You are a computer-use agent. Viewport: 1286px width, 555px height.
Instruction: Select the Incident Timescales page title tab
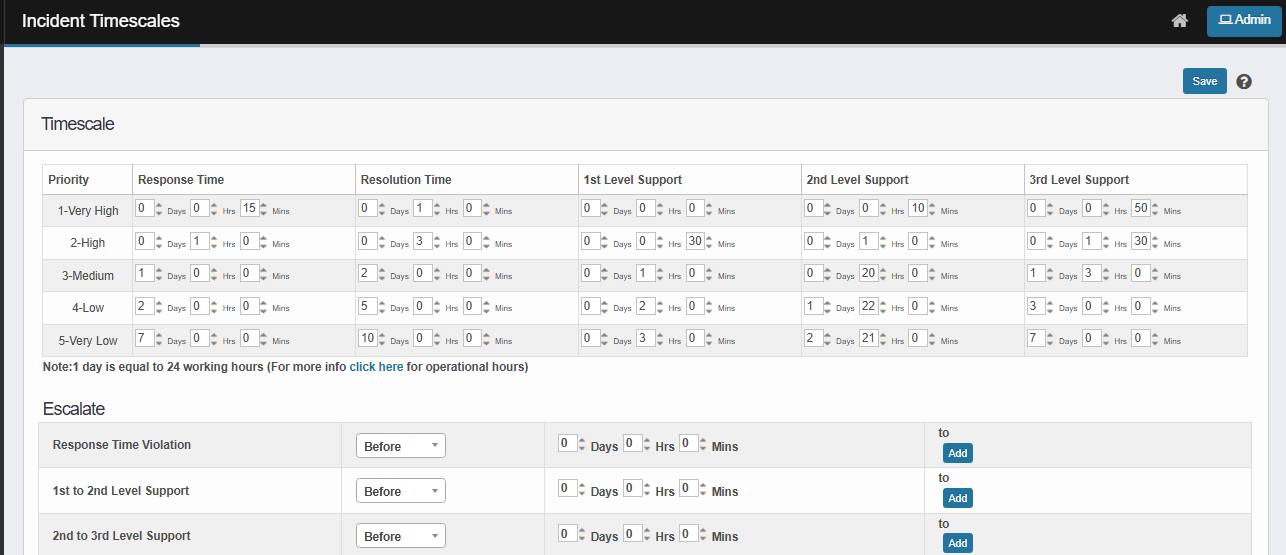click(x=101, y=21)
